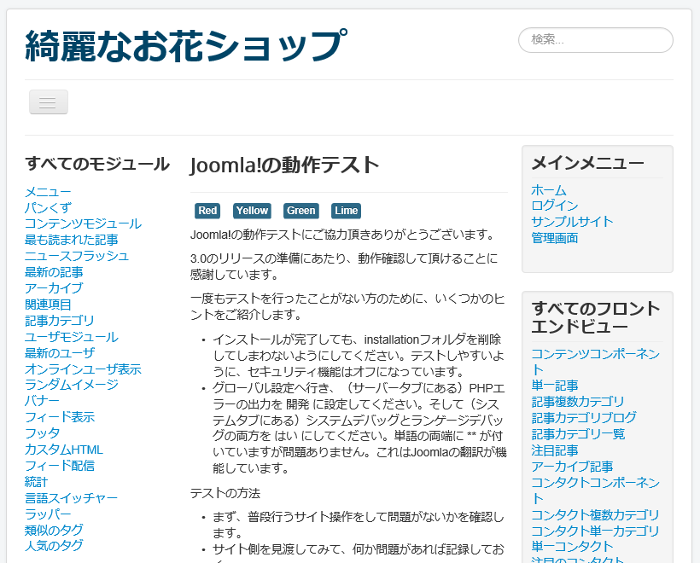Open the オンラインユーザ表示 link
The height and width of the screenshot is (563, 700).
tap(83, 369)
